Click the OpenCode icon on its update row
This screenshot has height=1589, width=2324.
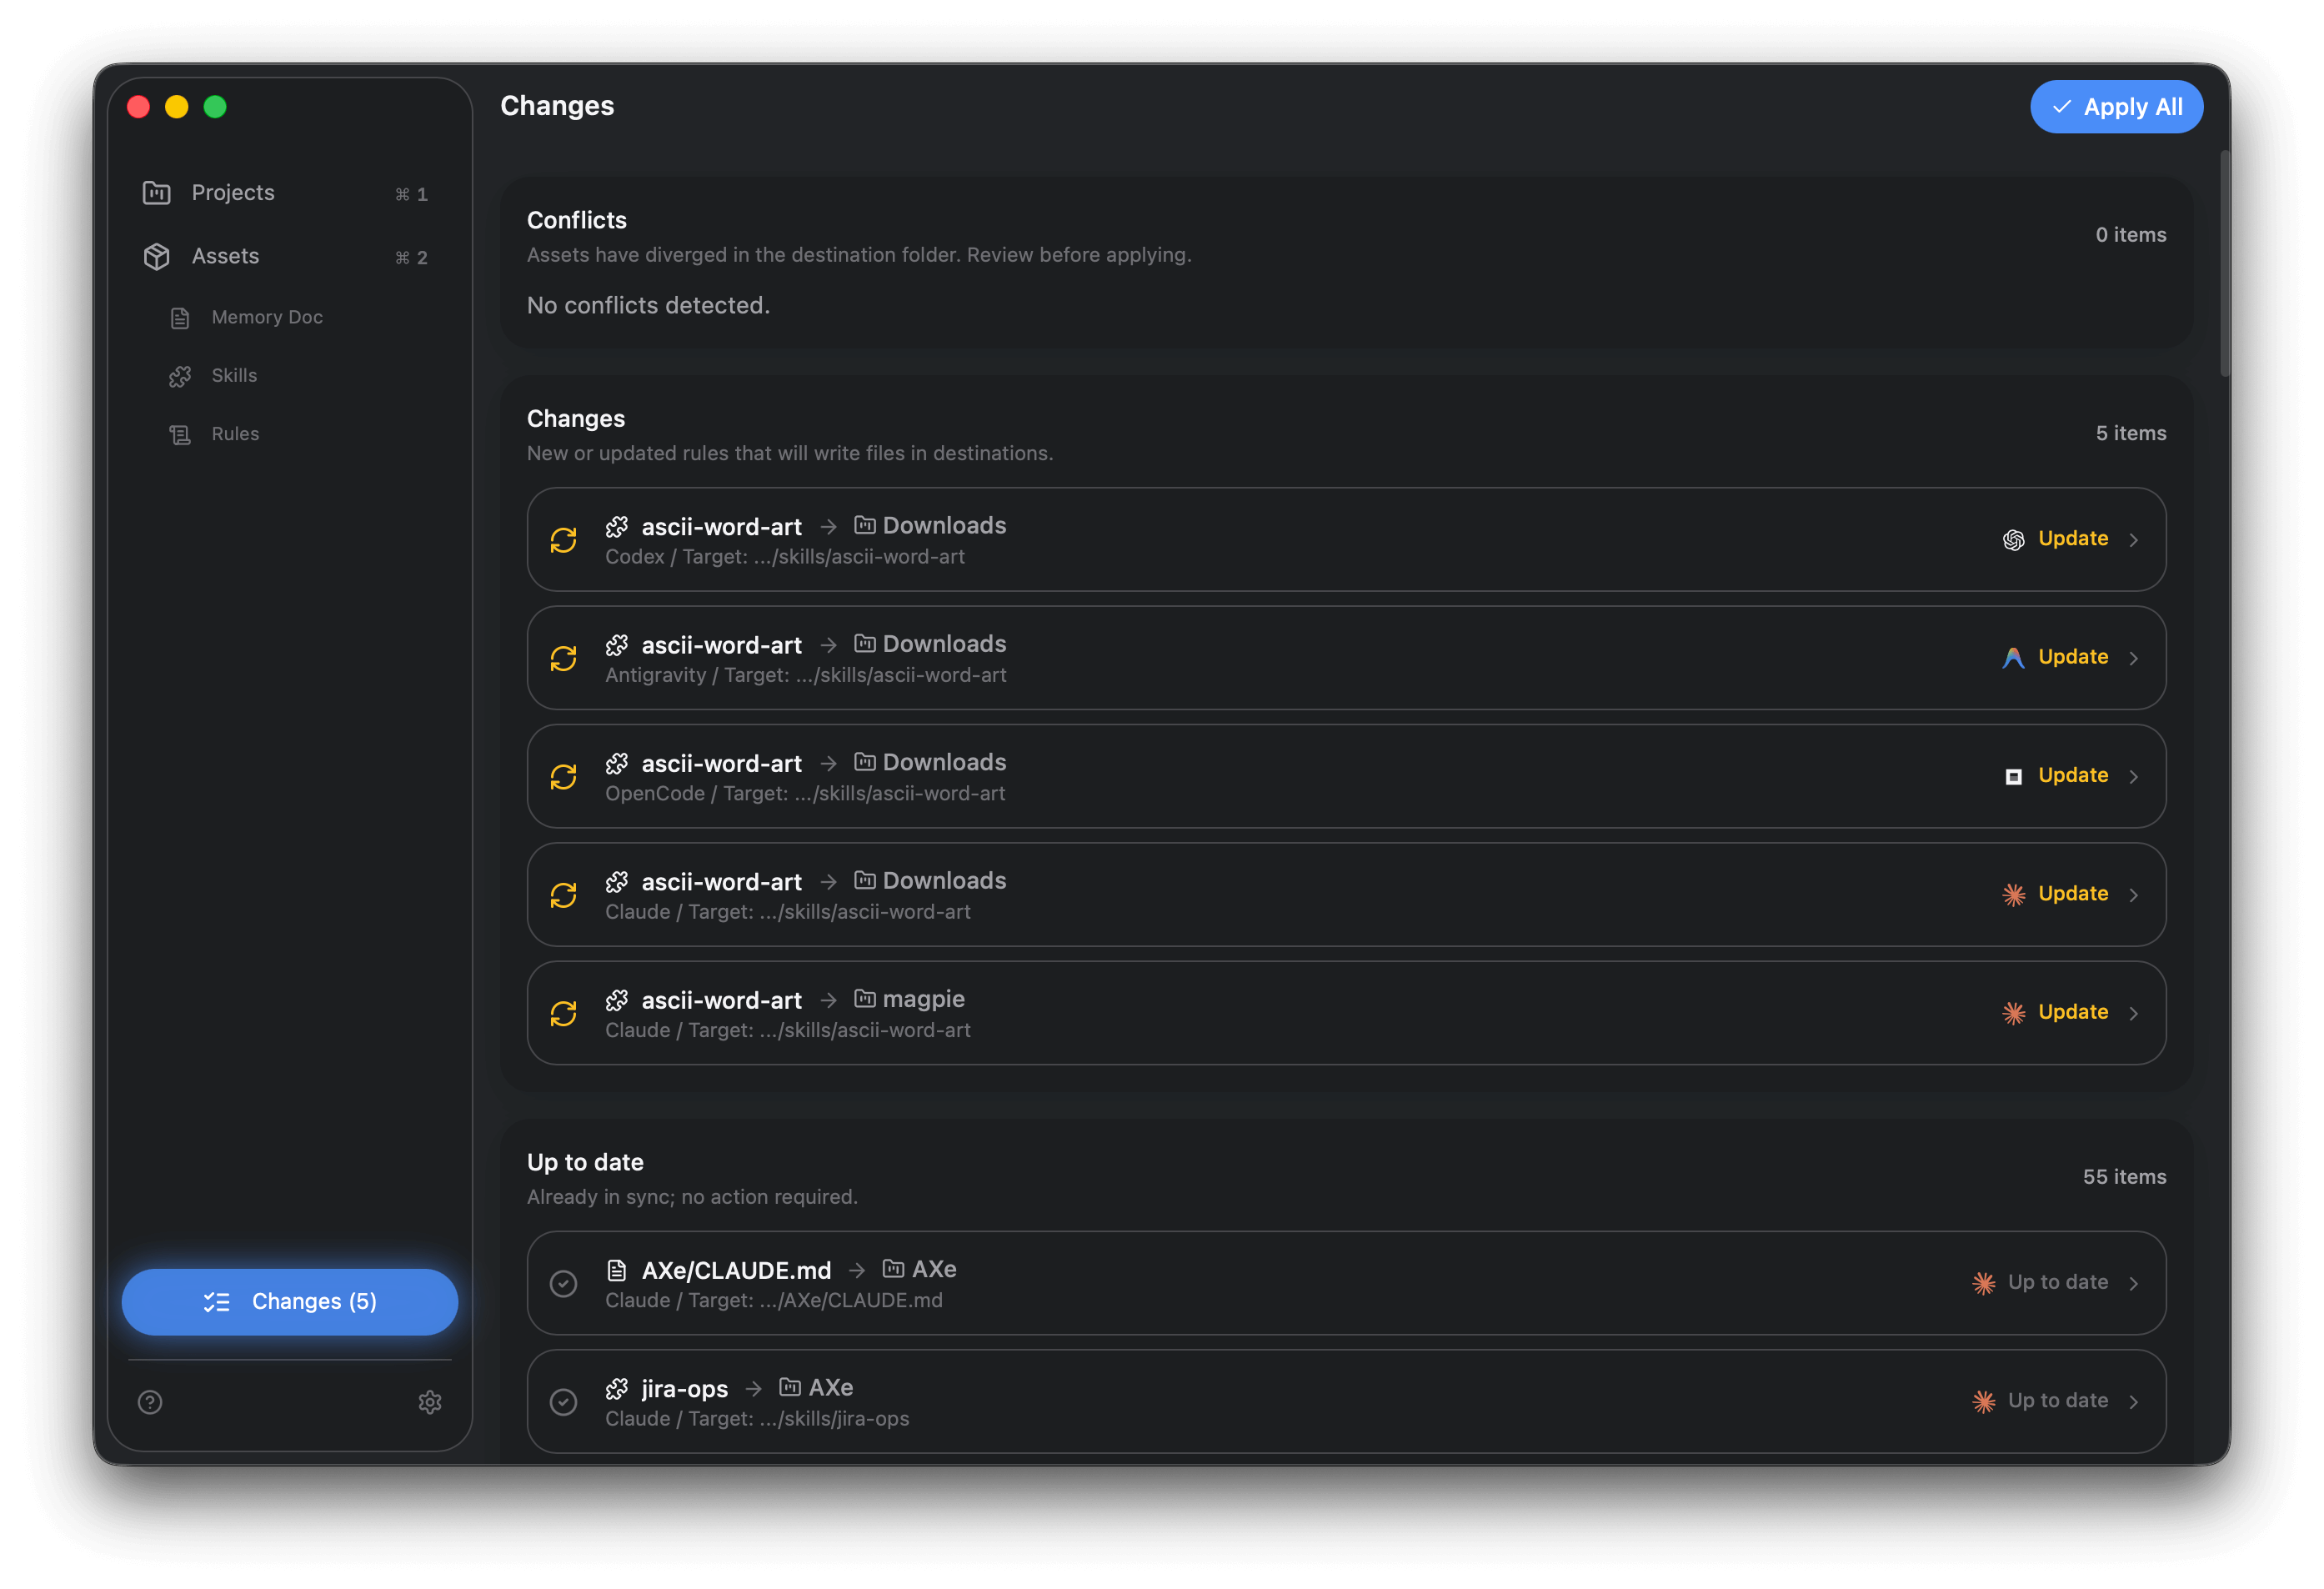[2014, 775]
